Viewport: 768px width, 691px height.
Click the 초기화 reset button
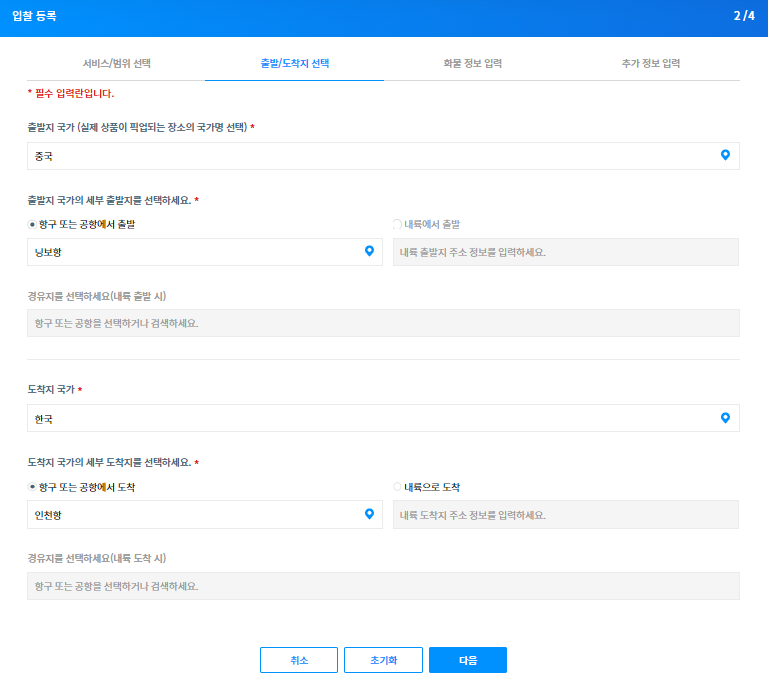pos(383,660)
